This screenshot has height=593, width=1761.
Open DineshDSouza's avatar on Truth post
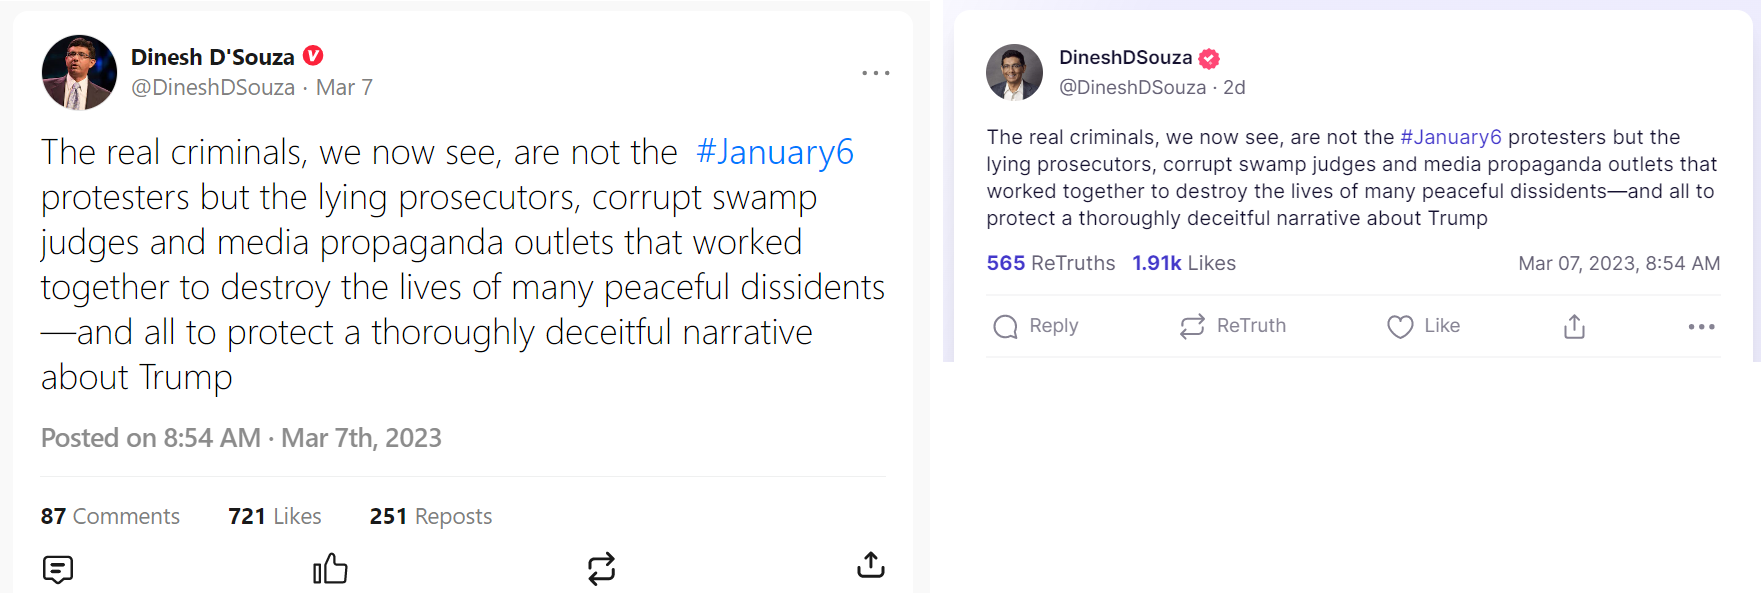click(1014, 72)
